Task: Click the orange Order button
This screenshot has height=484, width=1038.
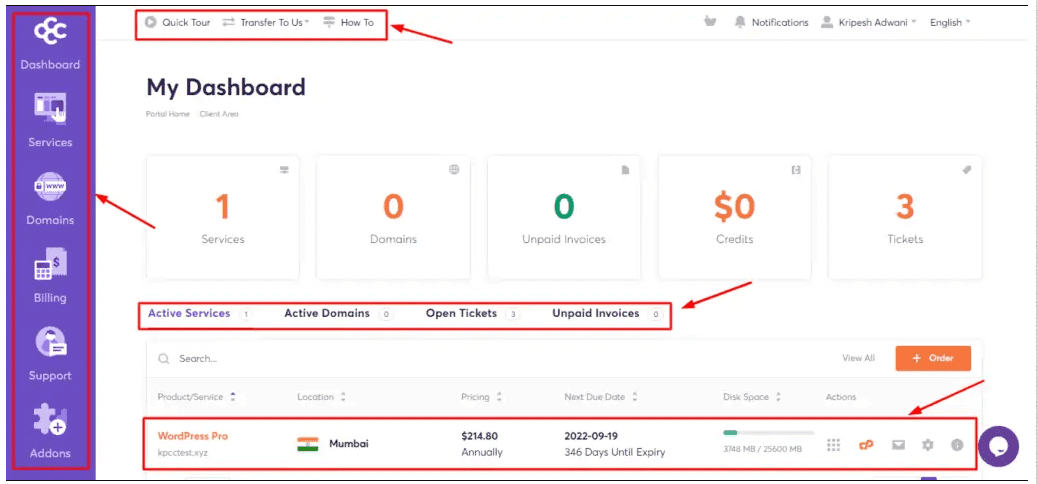Action: click(933, 358)
